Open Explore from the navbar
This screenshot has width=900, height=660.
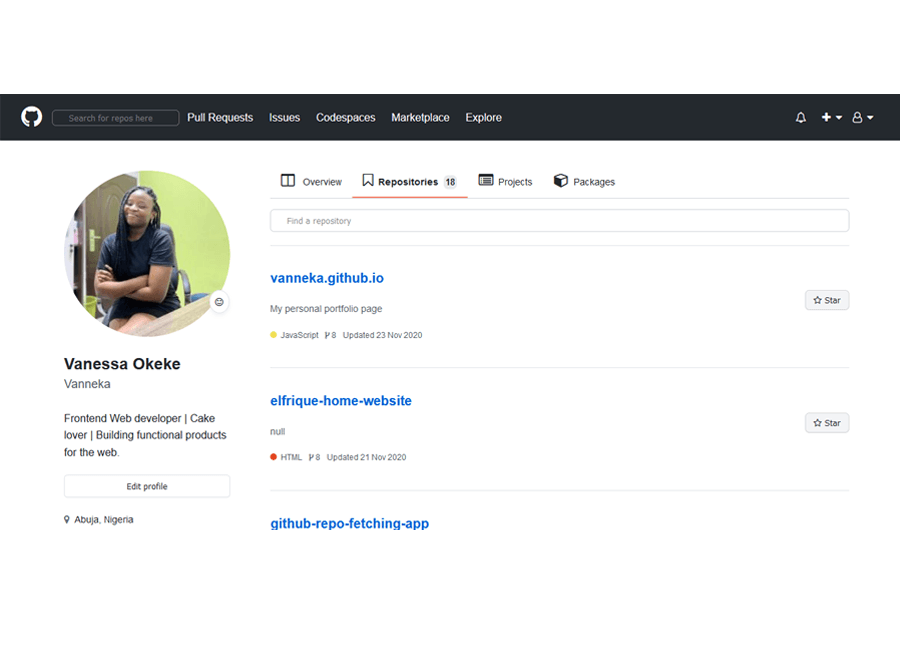[x=483, y=118]
